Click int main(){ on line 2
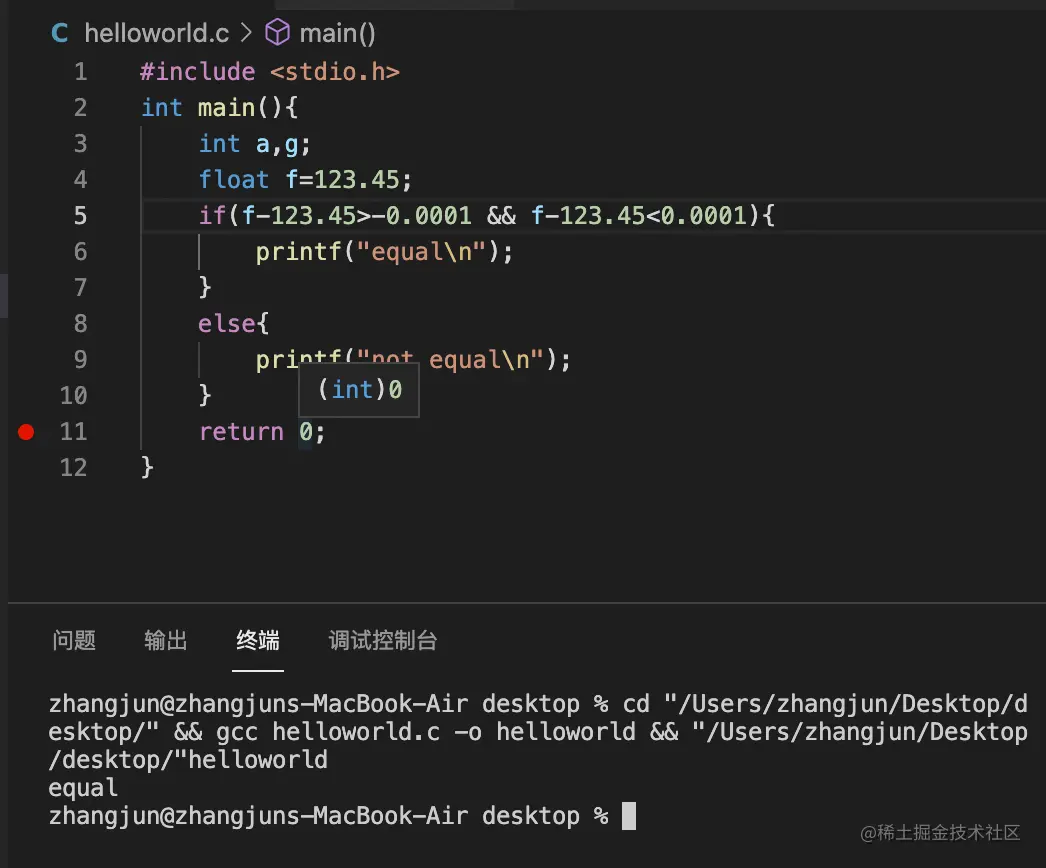The height and width of the screenshot is (868, 1046). pos(219,107)
